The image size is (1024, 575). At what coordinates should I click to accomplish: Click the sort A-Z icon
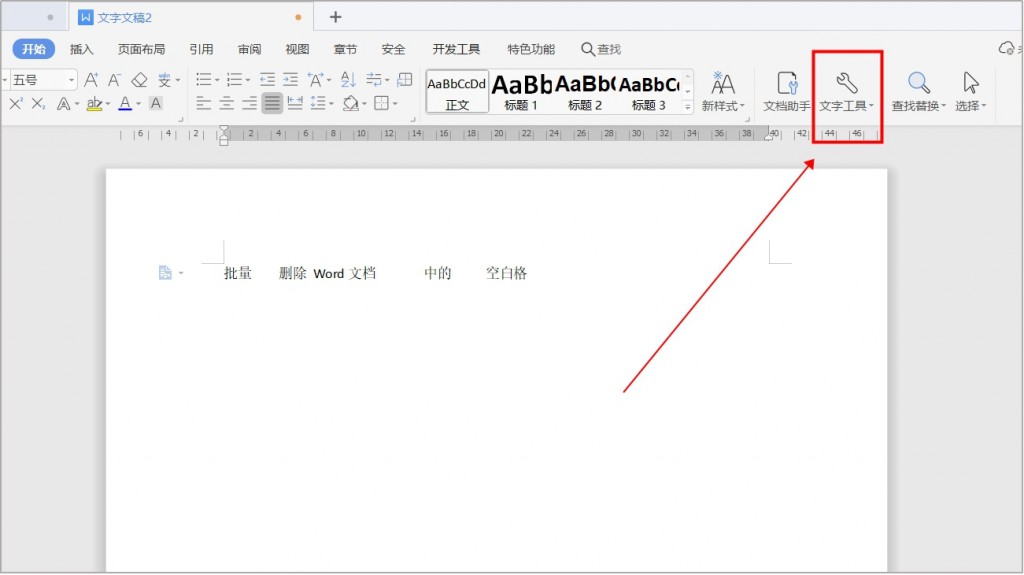[x=348, y=80]
